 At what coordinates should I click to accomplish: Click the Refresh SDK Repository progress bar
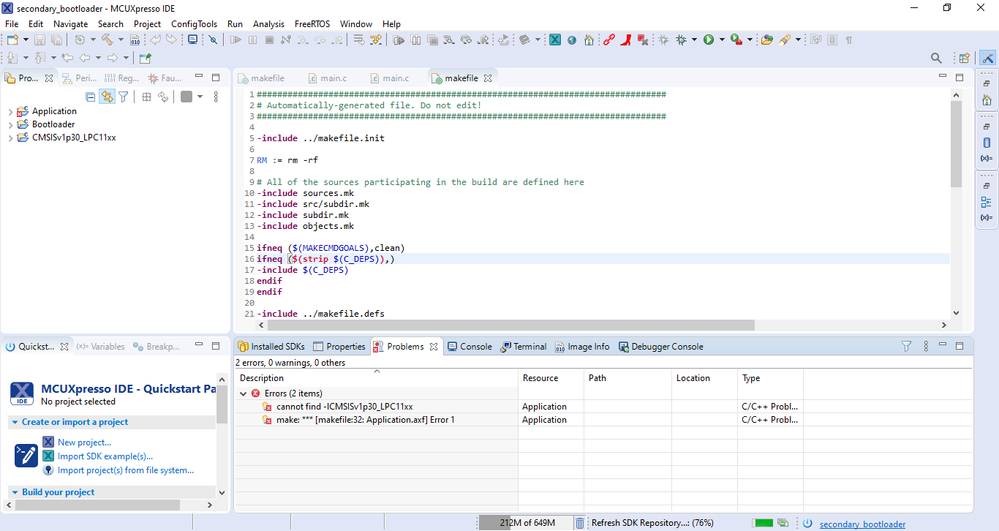763,523
